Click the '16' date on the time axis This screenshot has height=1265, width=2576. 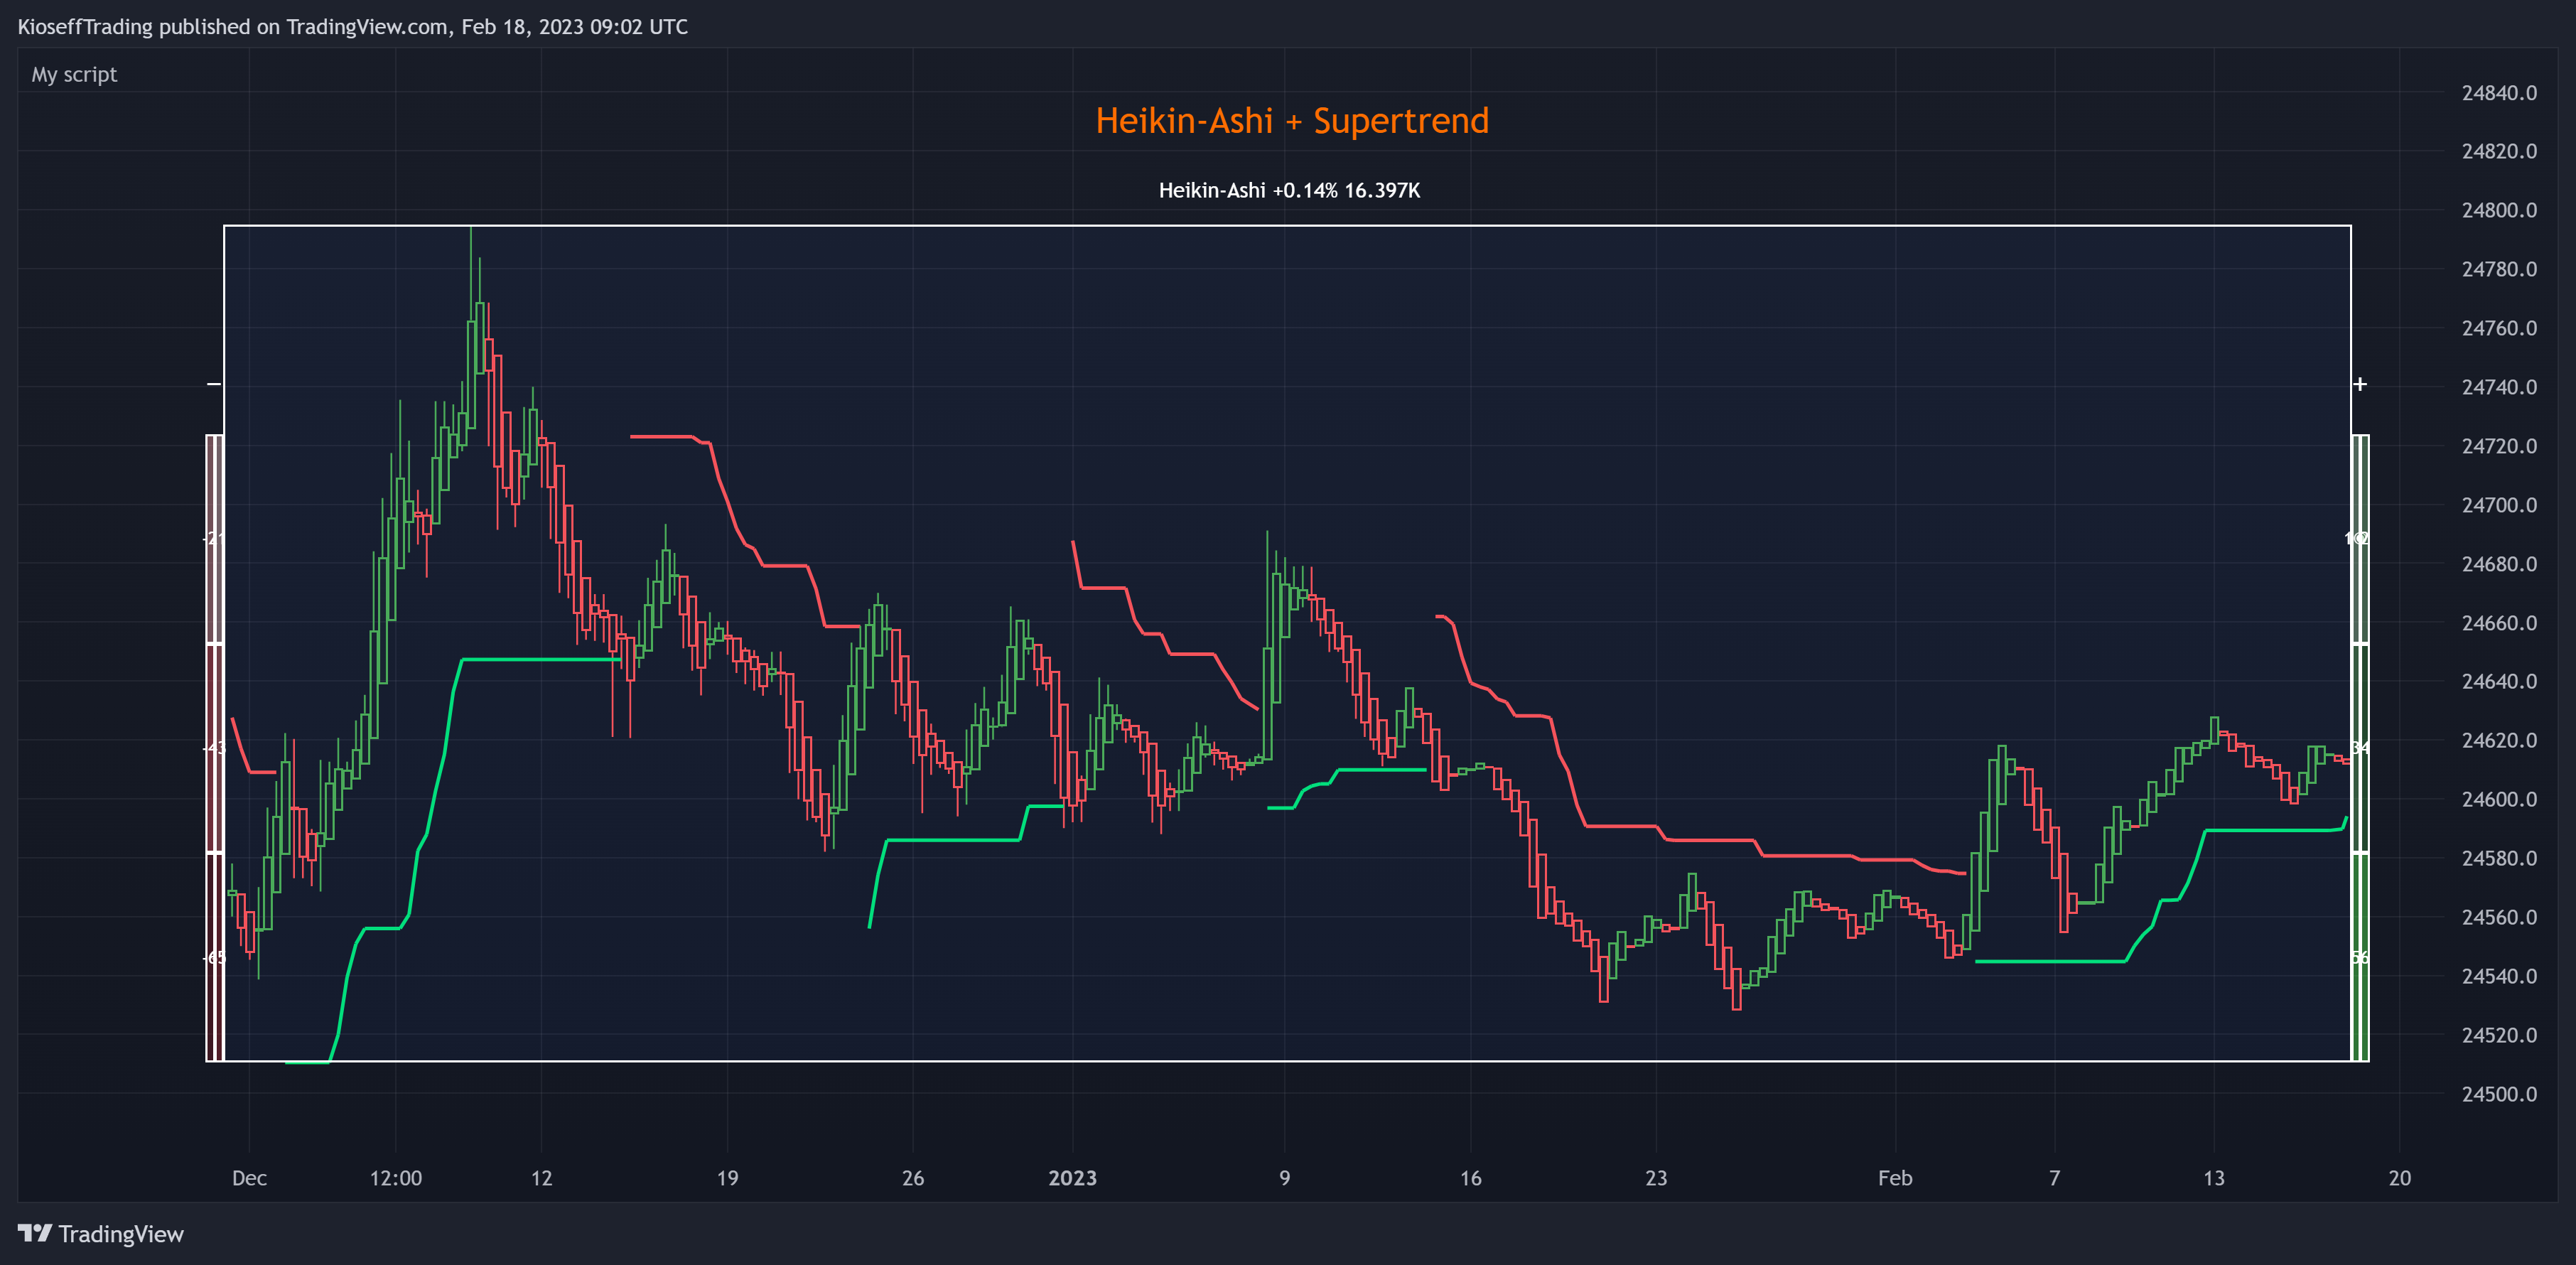[1470, 1178]
